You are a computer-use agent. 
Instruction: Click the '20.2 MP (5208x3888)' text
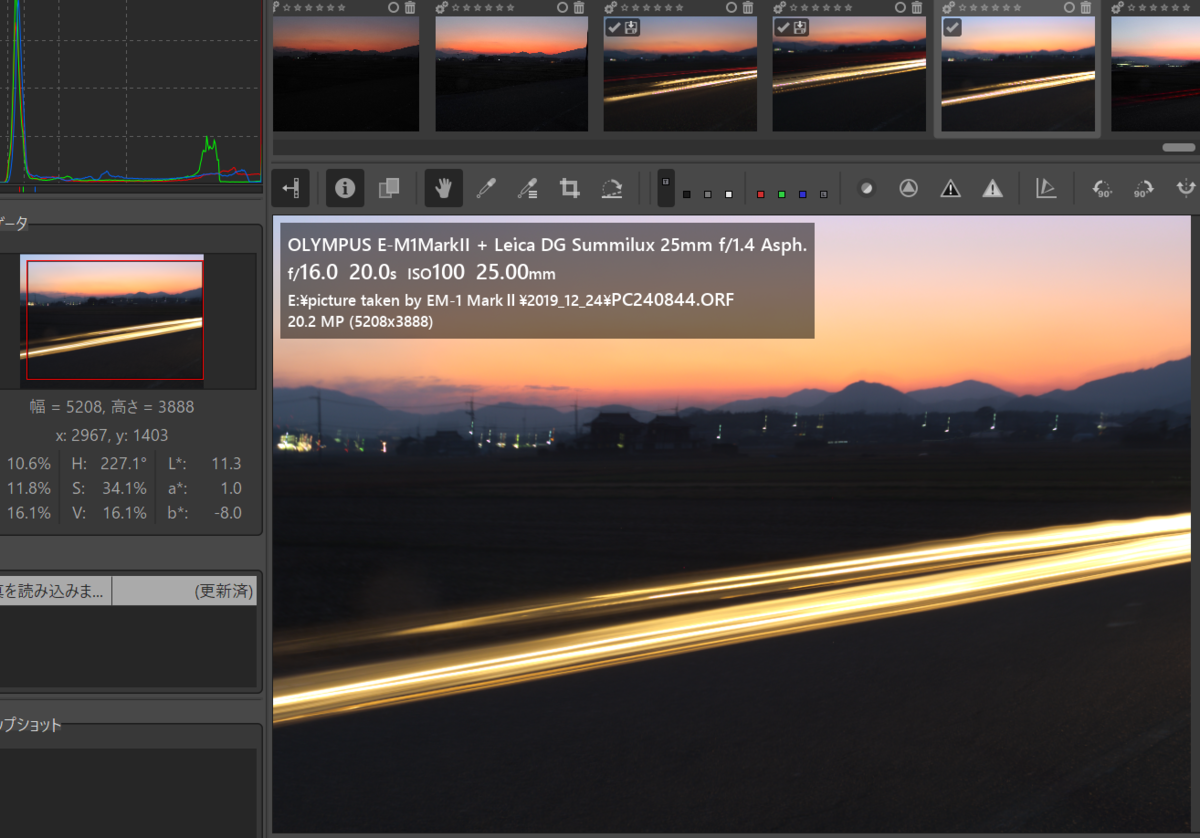click(x=360, y=322)
